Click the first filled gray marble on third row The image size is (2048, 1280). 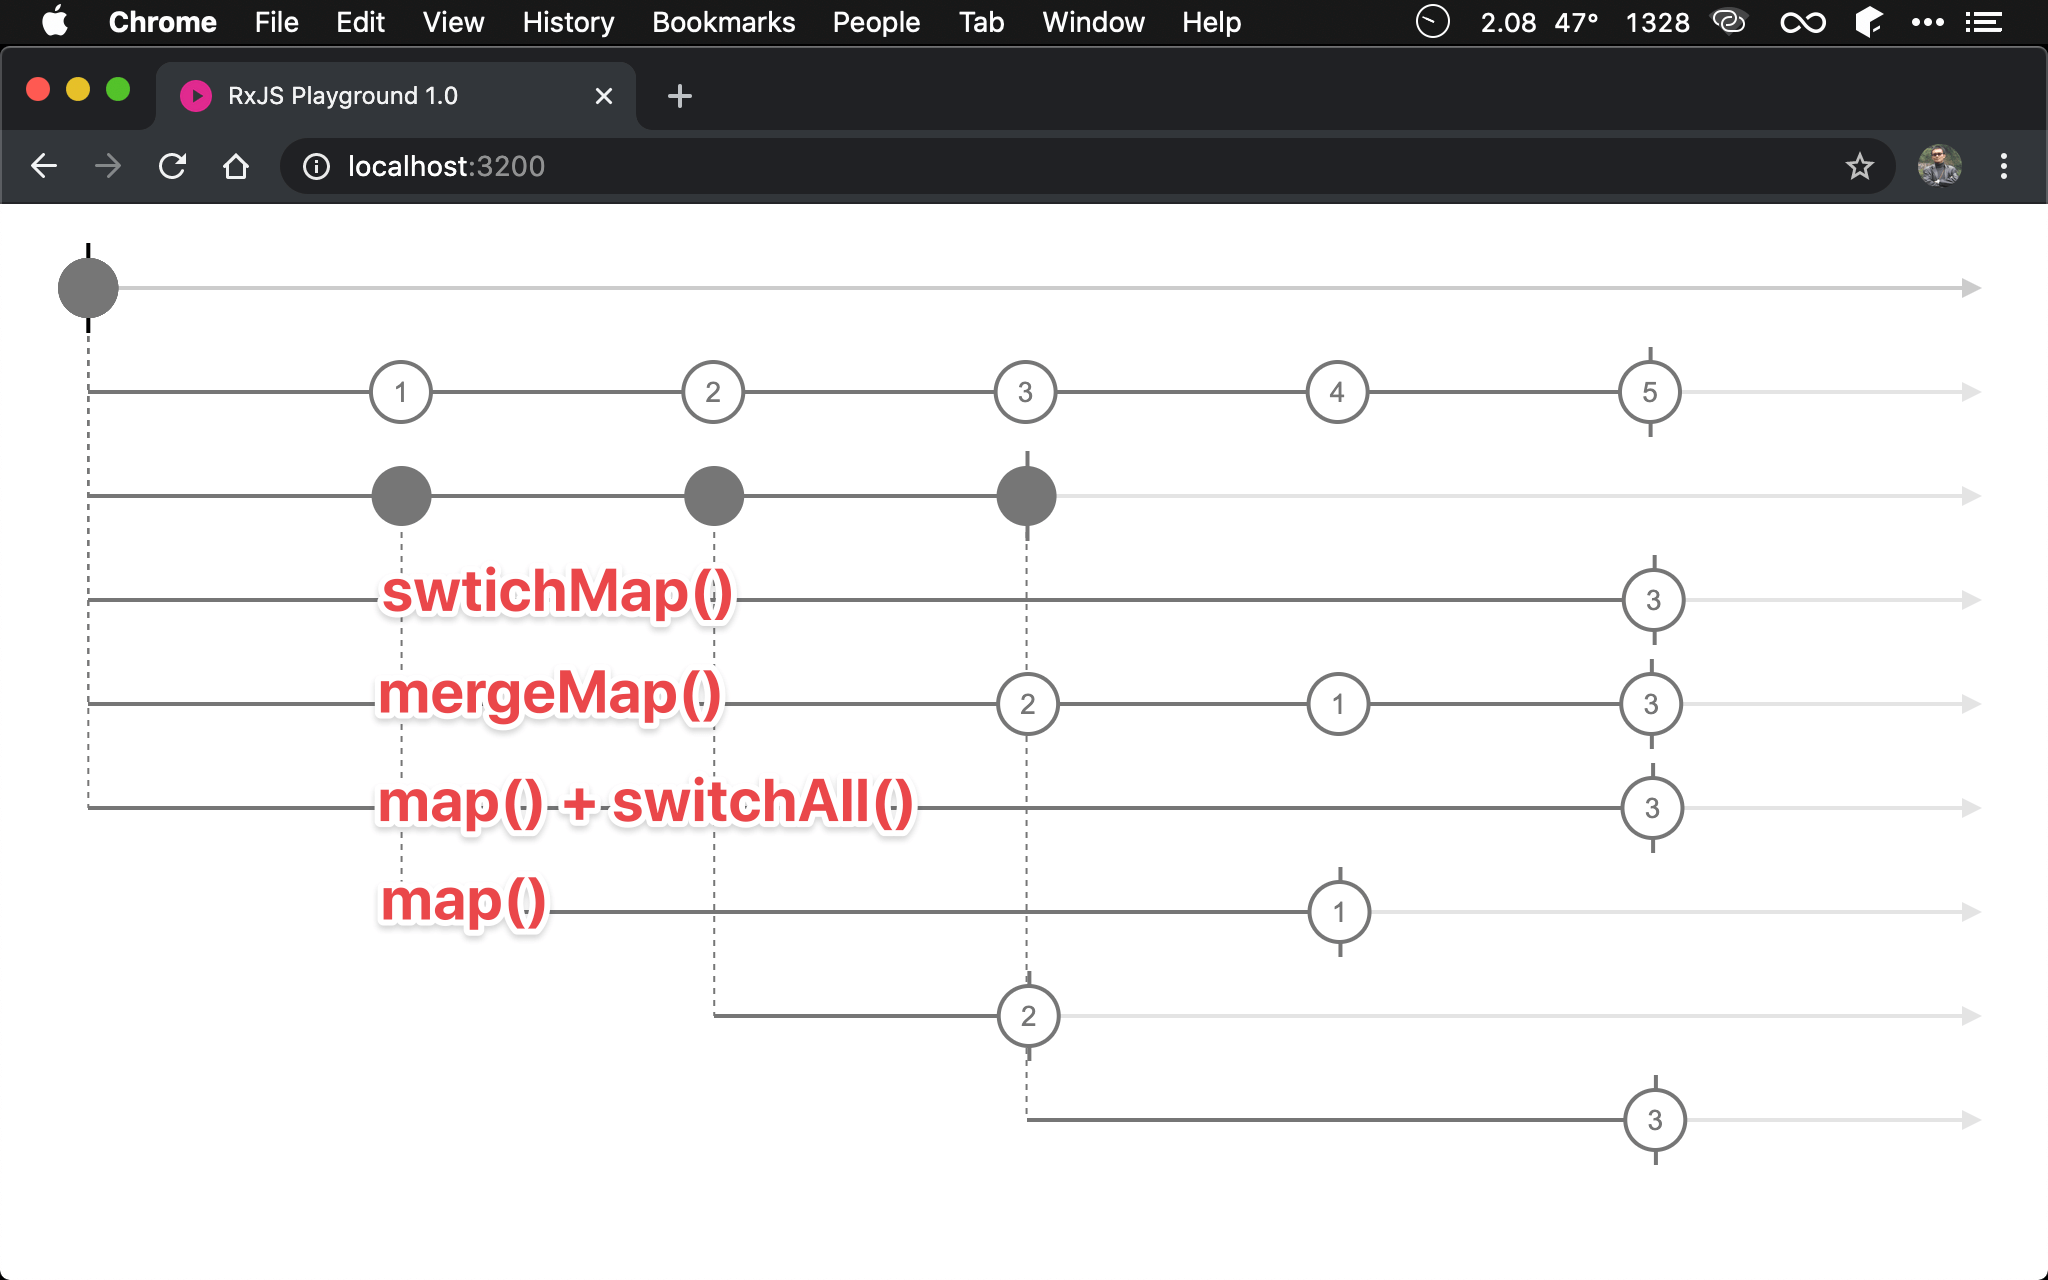[x=401, y=496]
